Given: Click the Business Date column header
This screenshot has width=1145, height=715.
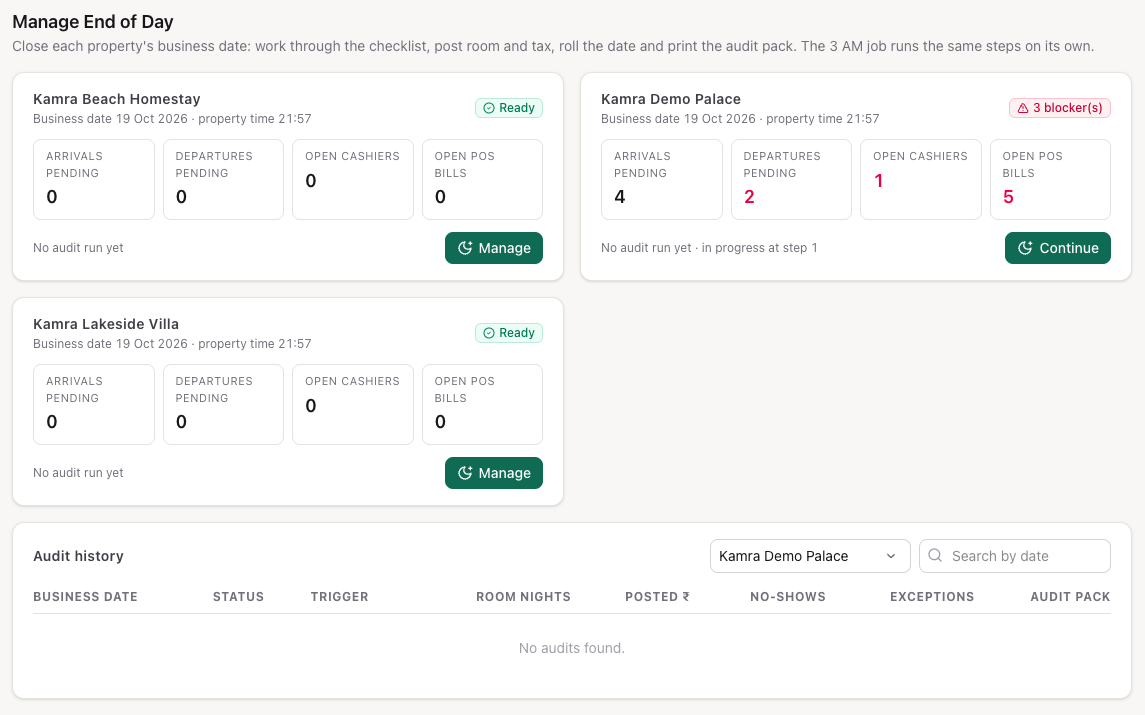Looking at the screenshot, I should tap(85, 597).
